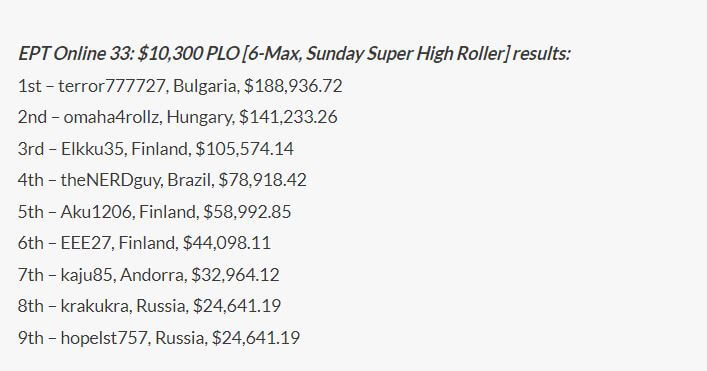Image resolution: width=707 pixels, height=371 pixels.
Task: Click the 8th place krakukra line
Action: click(x=149, y=306)
